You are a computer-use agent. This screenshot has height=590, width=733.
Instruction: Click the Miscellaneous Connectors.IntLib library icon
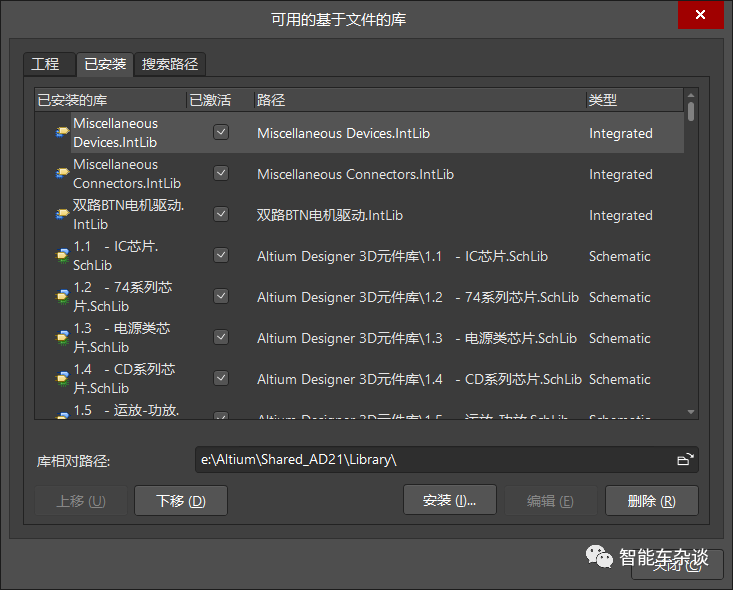62,173
